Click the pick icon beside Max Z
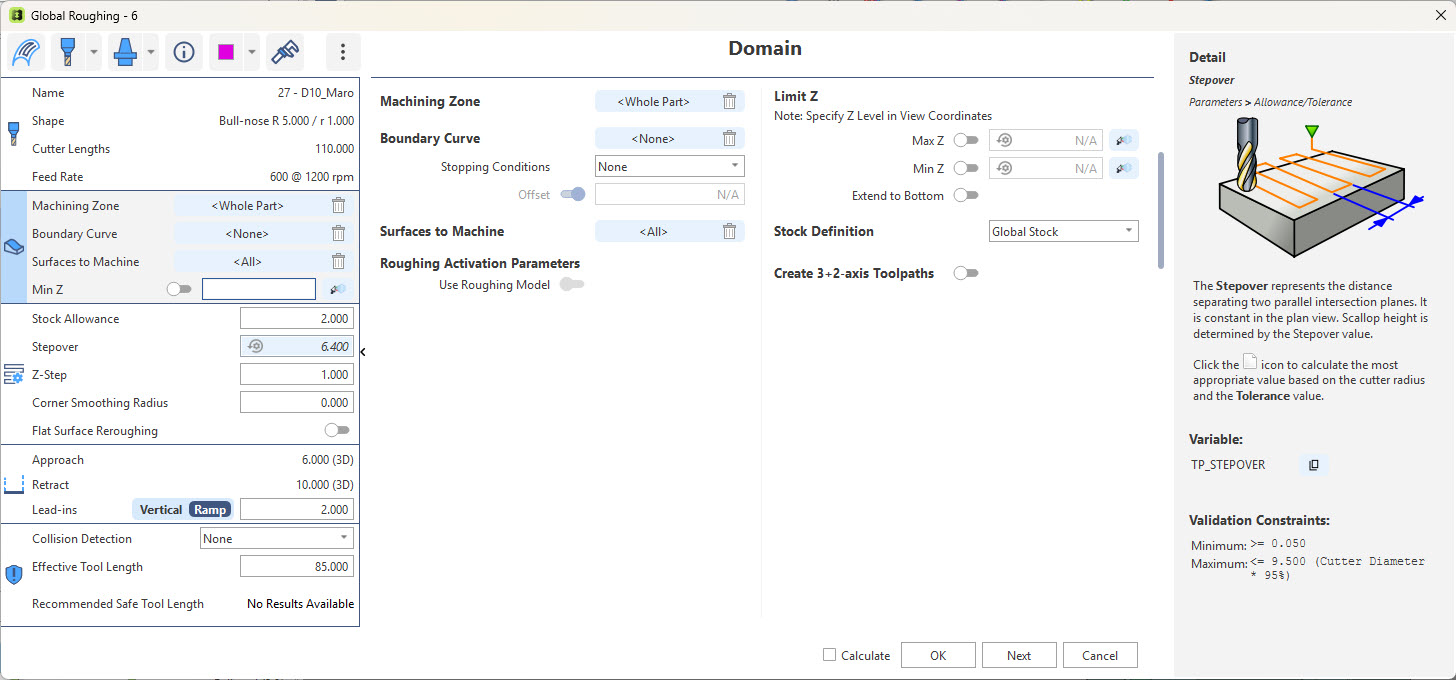 [x=1125, y=141]
